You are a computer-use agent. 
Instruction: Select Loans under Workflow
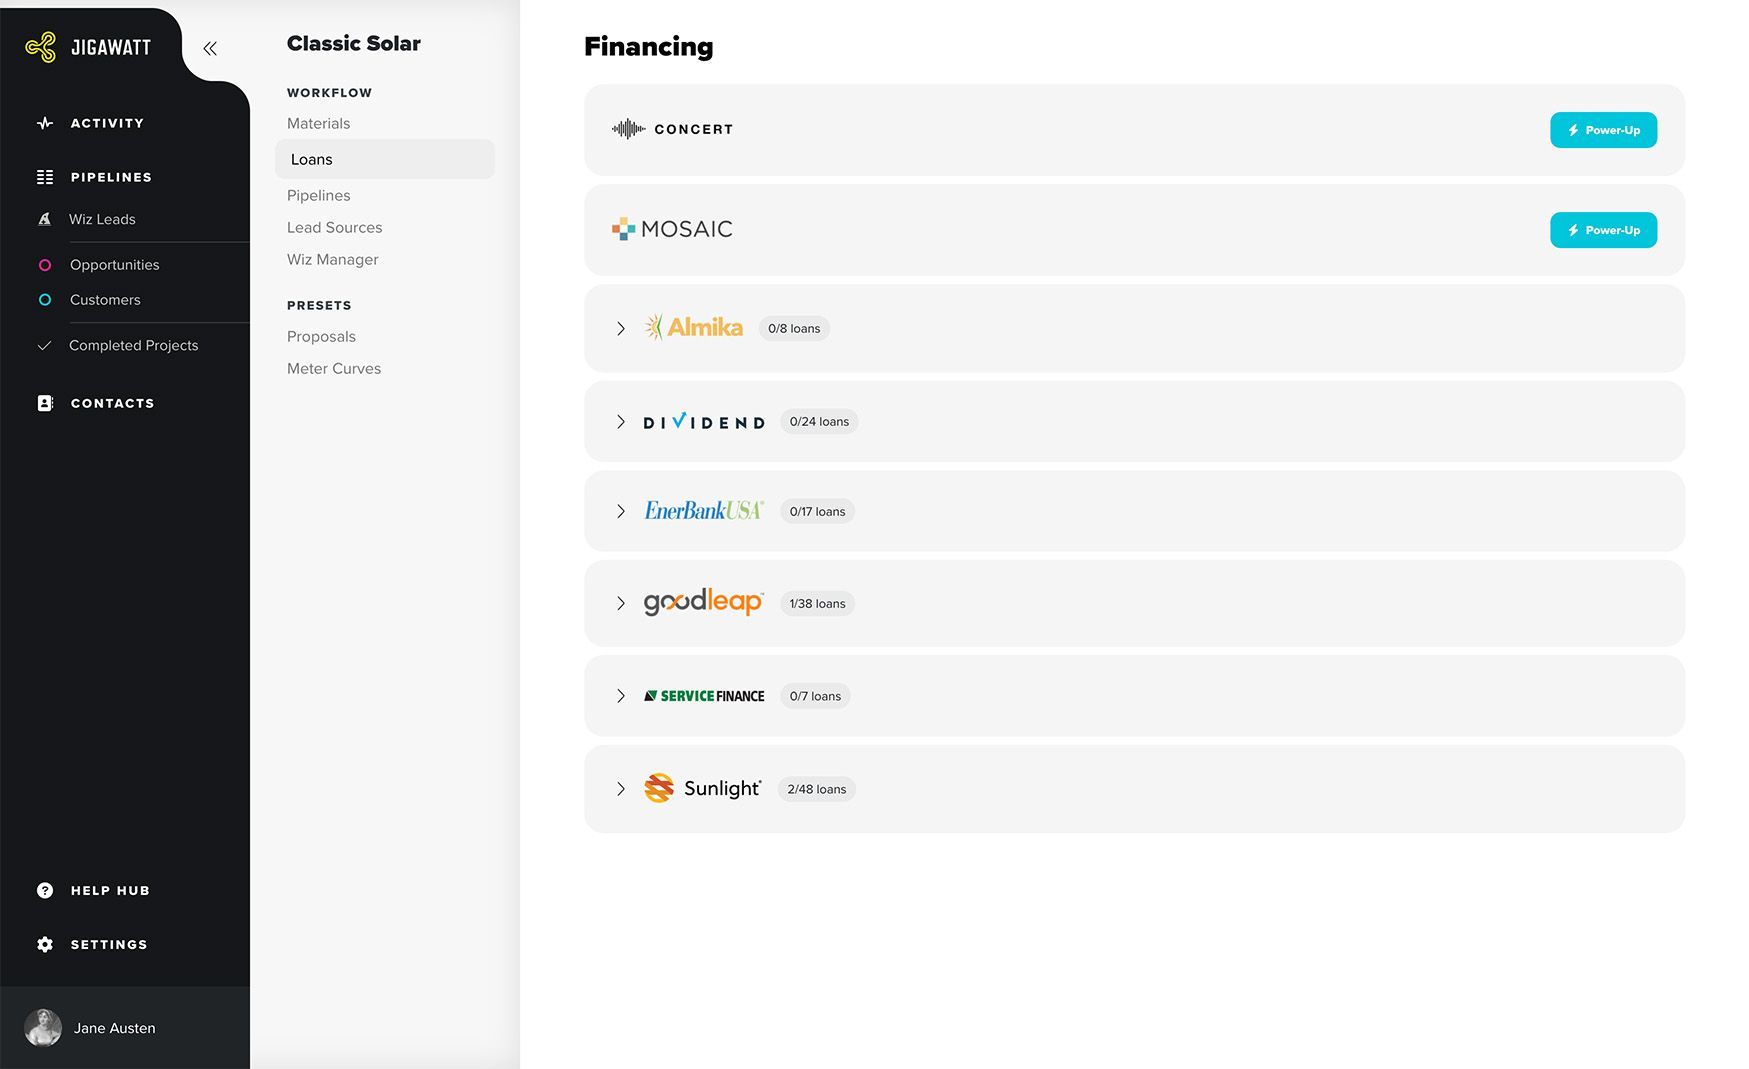pos(385,159)
